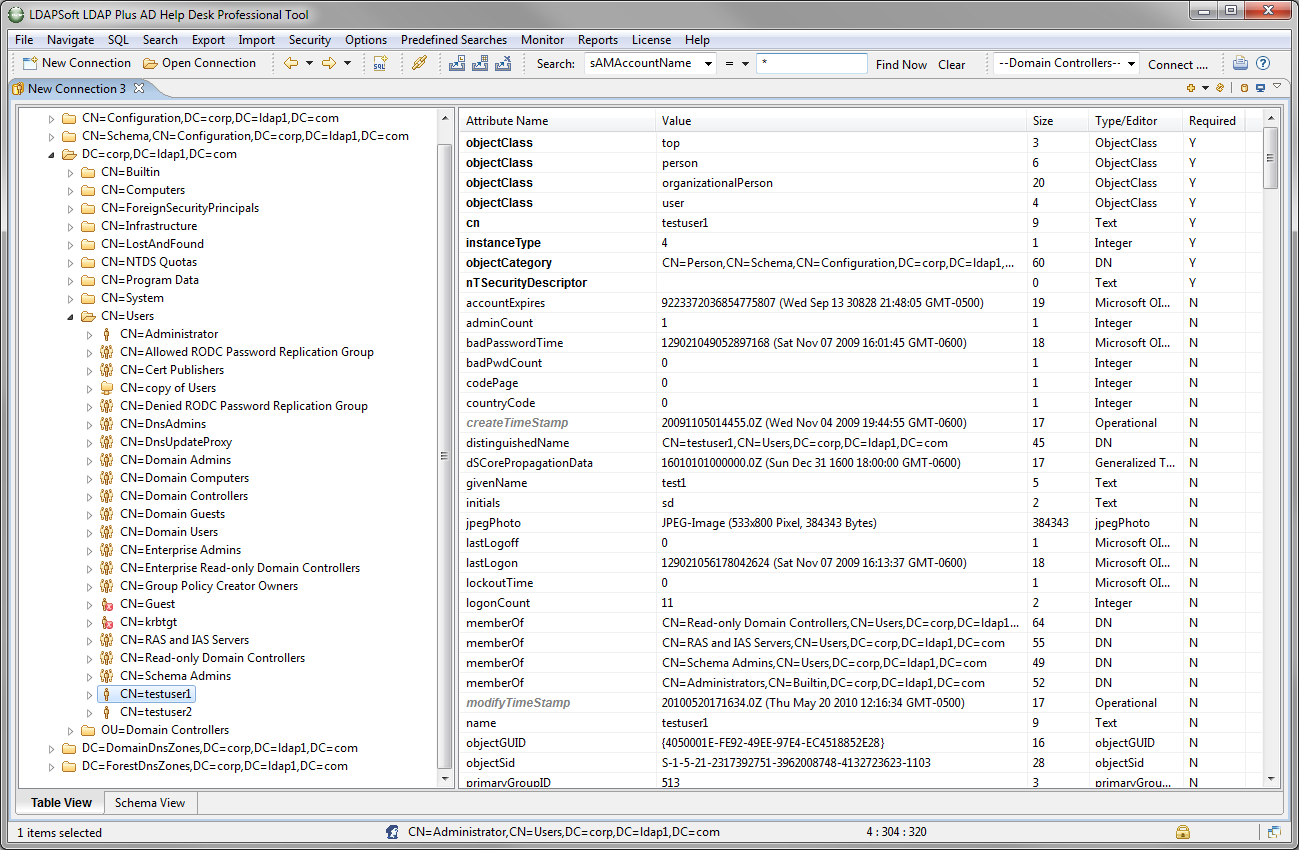Open help using the question mark icon
The image size is (1299, 850).
(x=1263, y=63)
